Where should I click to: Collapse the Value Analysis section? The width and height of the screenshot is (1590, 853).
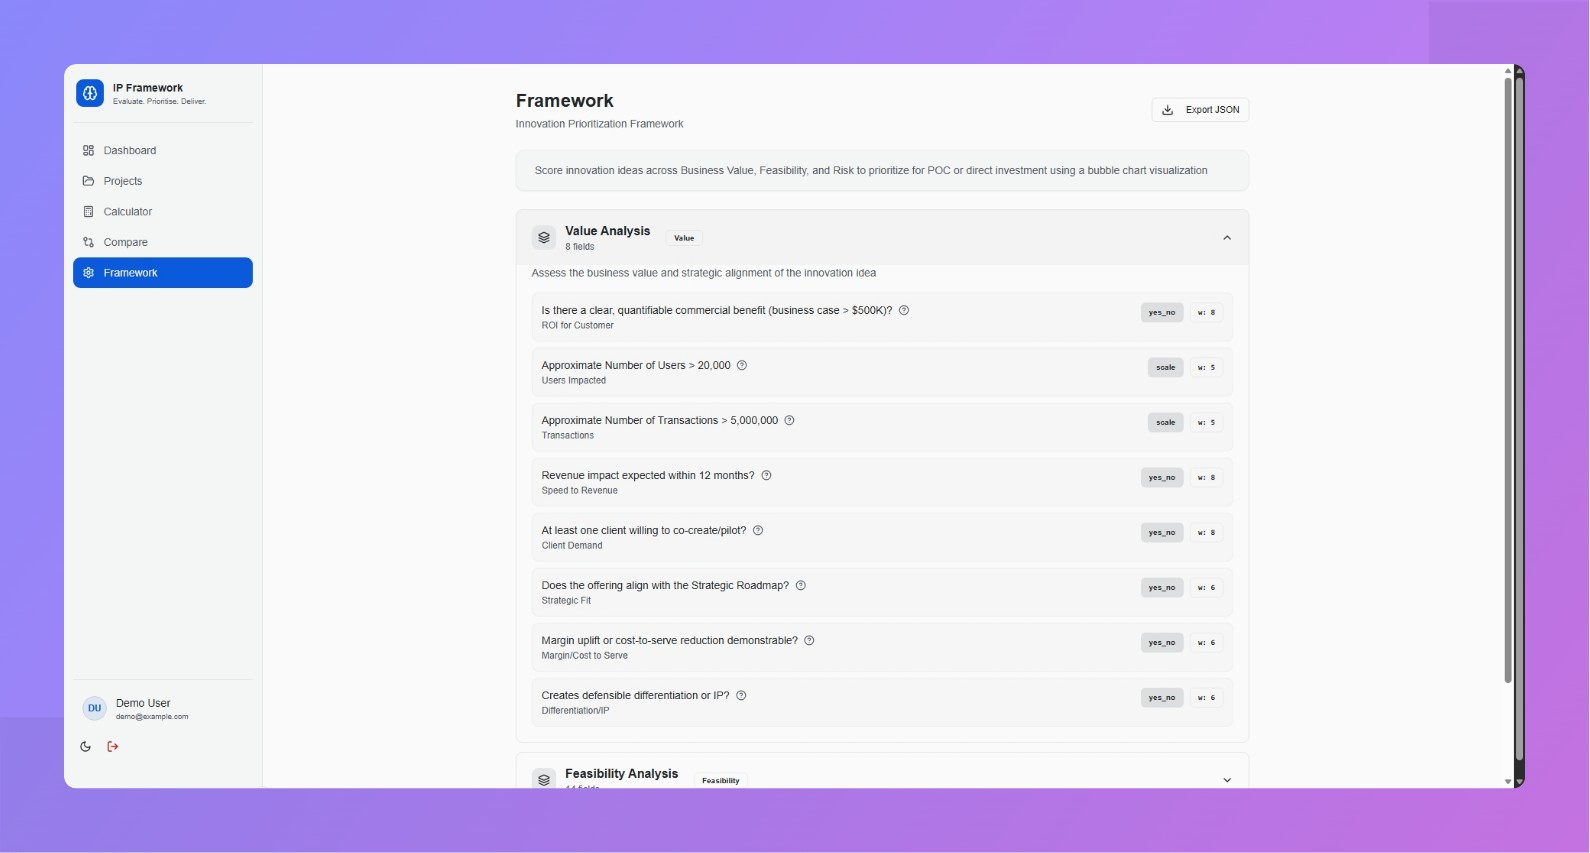[x=1226, y=237]
